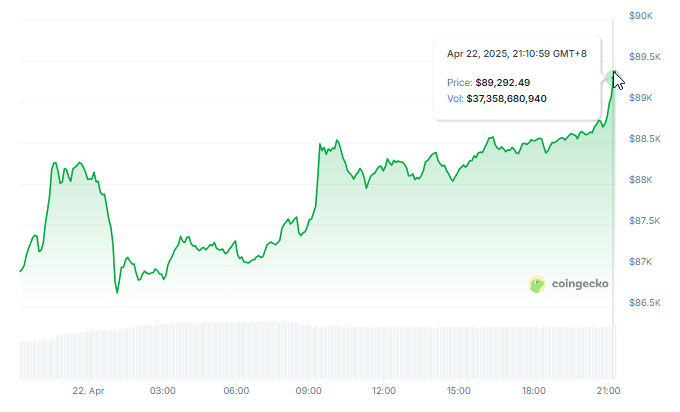Click the volume value $37,358,680,940 in tooltip
The image size is (680, 412).
point(506,98)
